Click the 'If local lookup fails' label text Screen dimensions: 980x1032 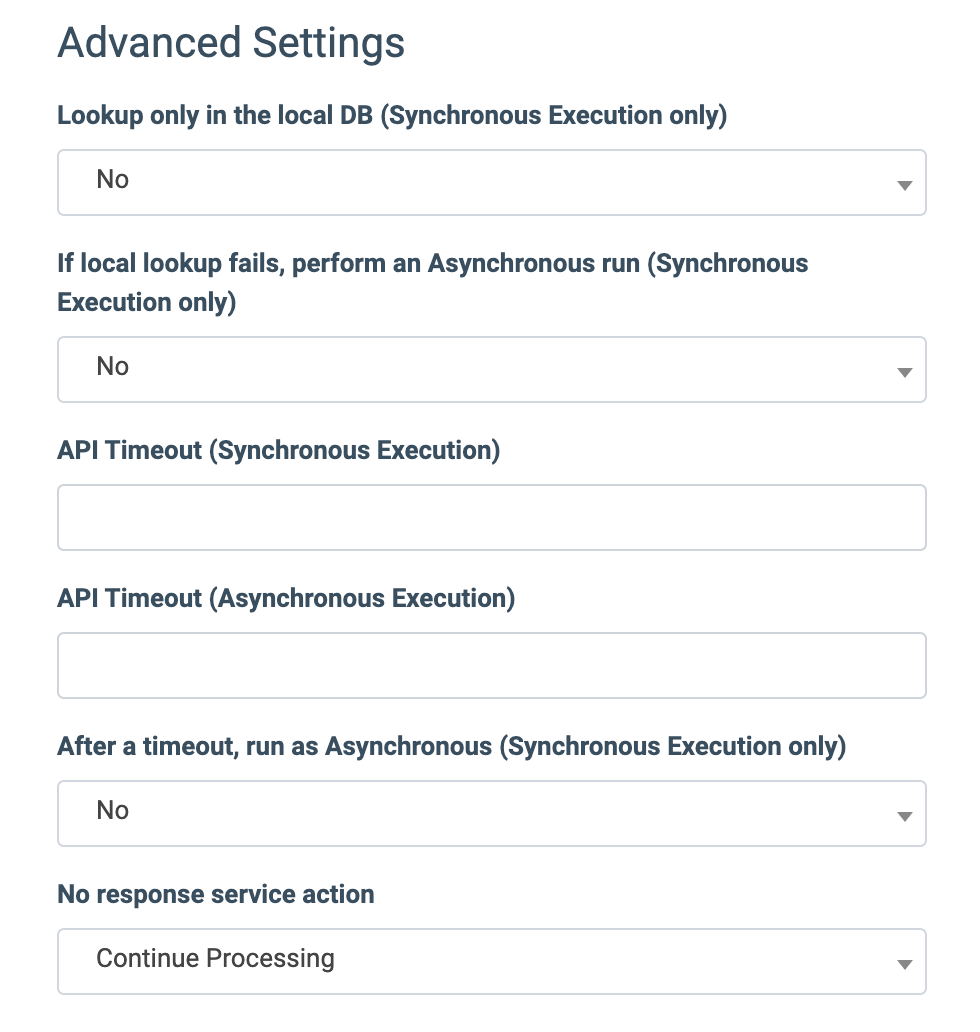tap(432, 282)
